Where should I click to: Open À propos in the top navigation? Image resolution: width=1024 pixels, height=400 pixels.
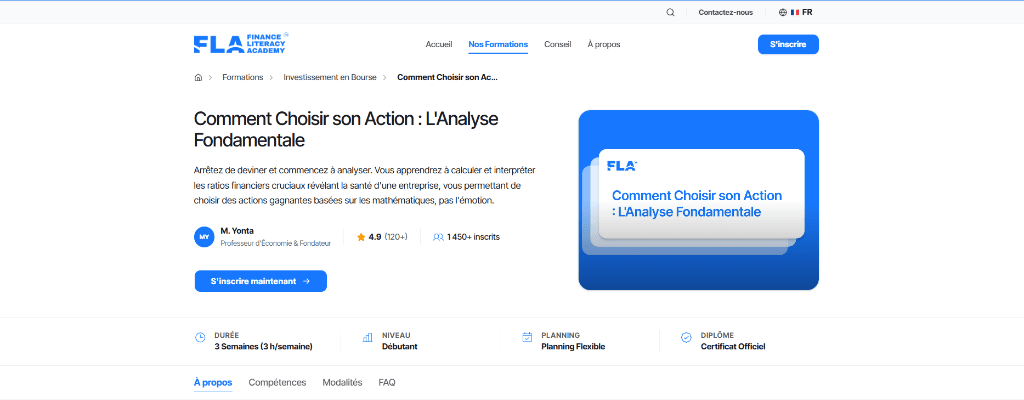click(603, 44)
